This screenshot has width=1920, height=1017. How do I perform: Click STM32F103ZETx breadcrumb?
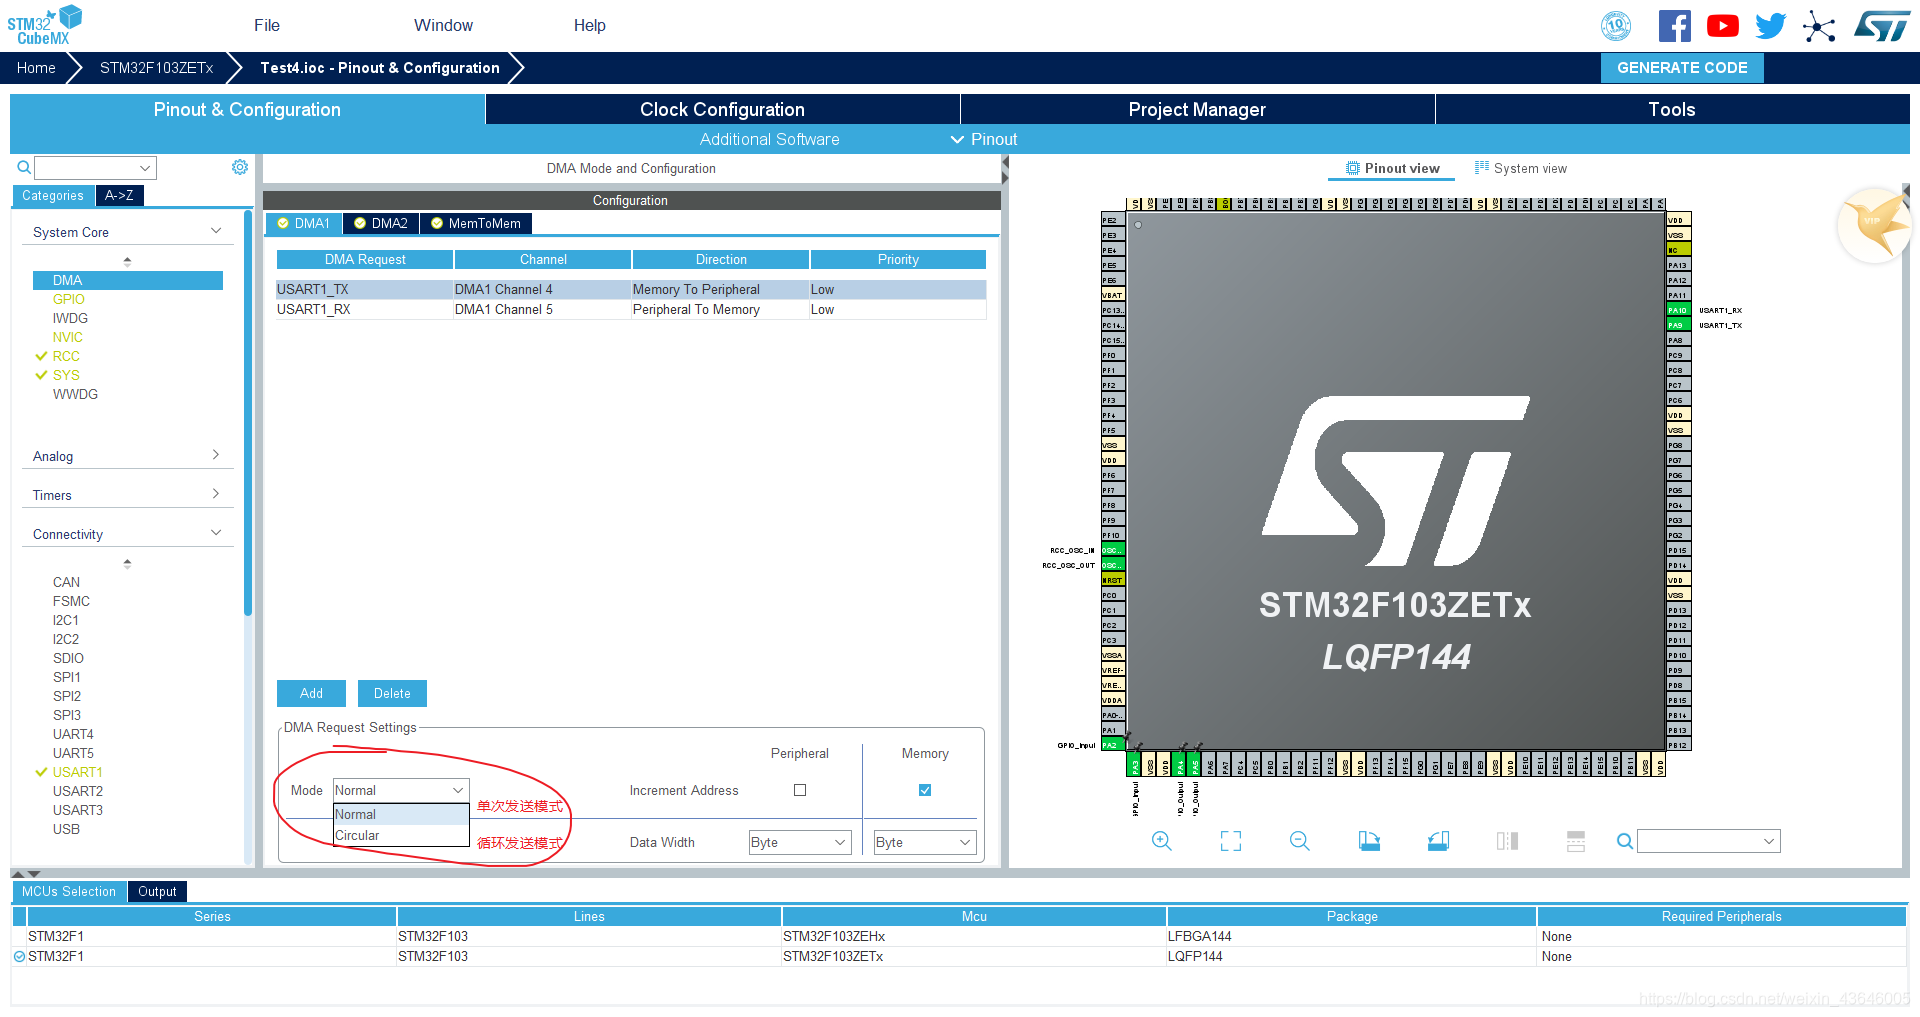(x=157, y=68)
